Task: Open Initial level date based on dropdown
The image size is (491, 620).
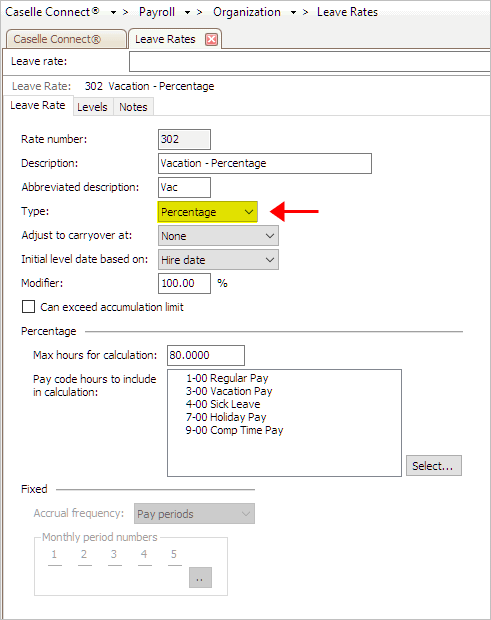Action: 218,260
